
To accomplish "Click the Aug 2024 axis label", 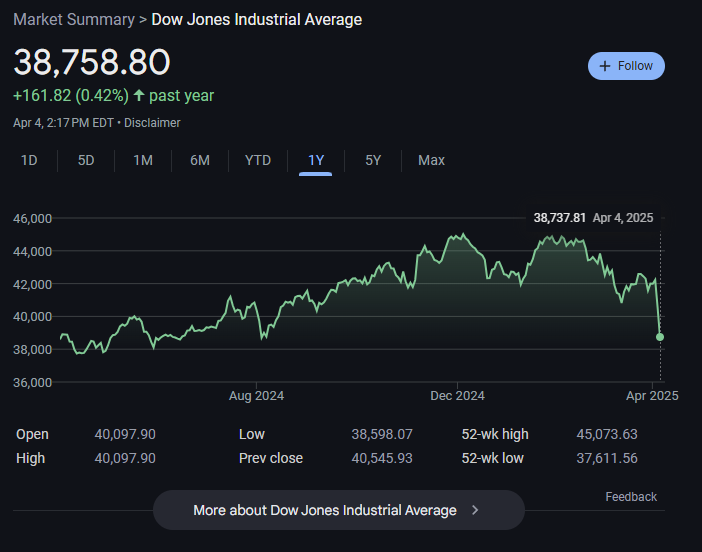I will click(256, 396).
